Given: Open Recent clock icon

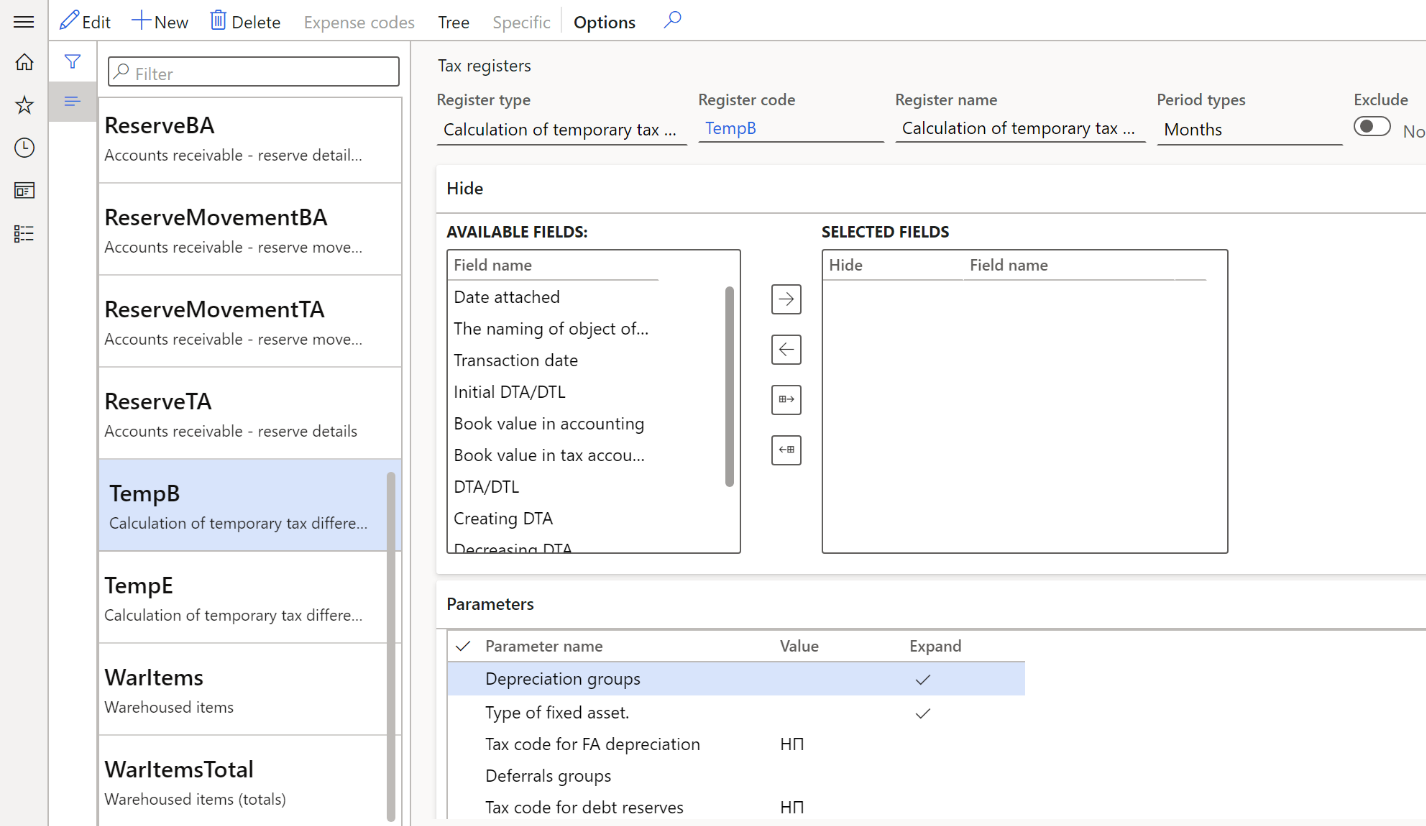Looking at the screenshot, I should click(x=24, y=148).
